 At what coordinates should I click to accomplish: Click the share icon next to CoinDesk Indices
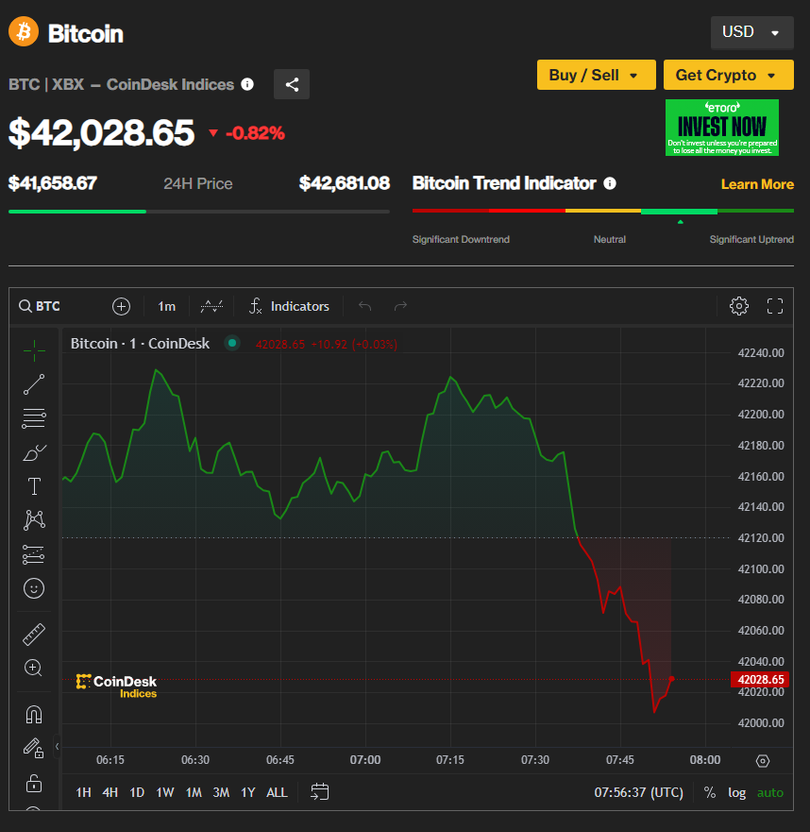[x=292, y=85]
